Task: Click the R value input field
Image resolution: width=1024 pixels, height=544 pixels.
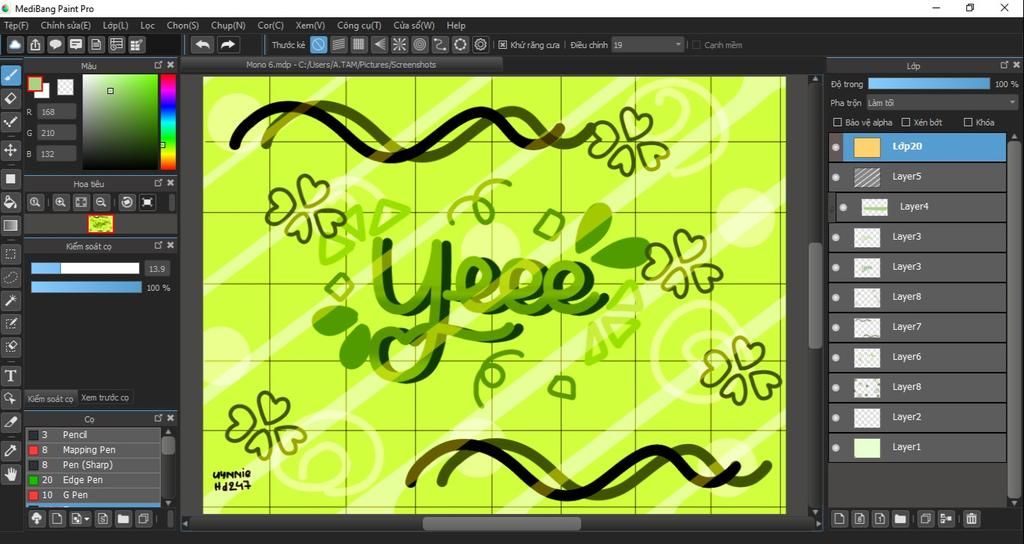Action: pyautogui.click(x=56, y=112)
